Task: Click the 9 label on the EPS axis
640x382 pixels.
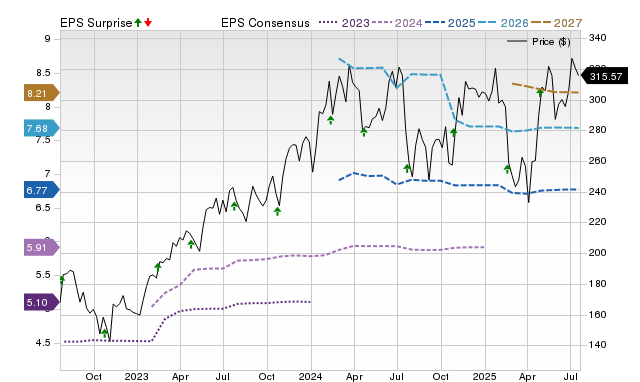Action: pos(48,39)
